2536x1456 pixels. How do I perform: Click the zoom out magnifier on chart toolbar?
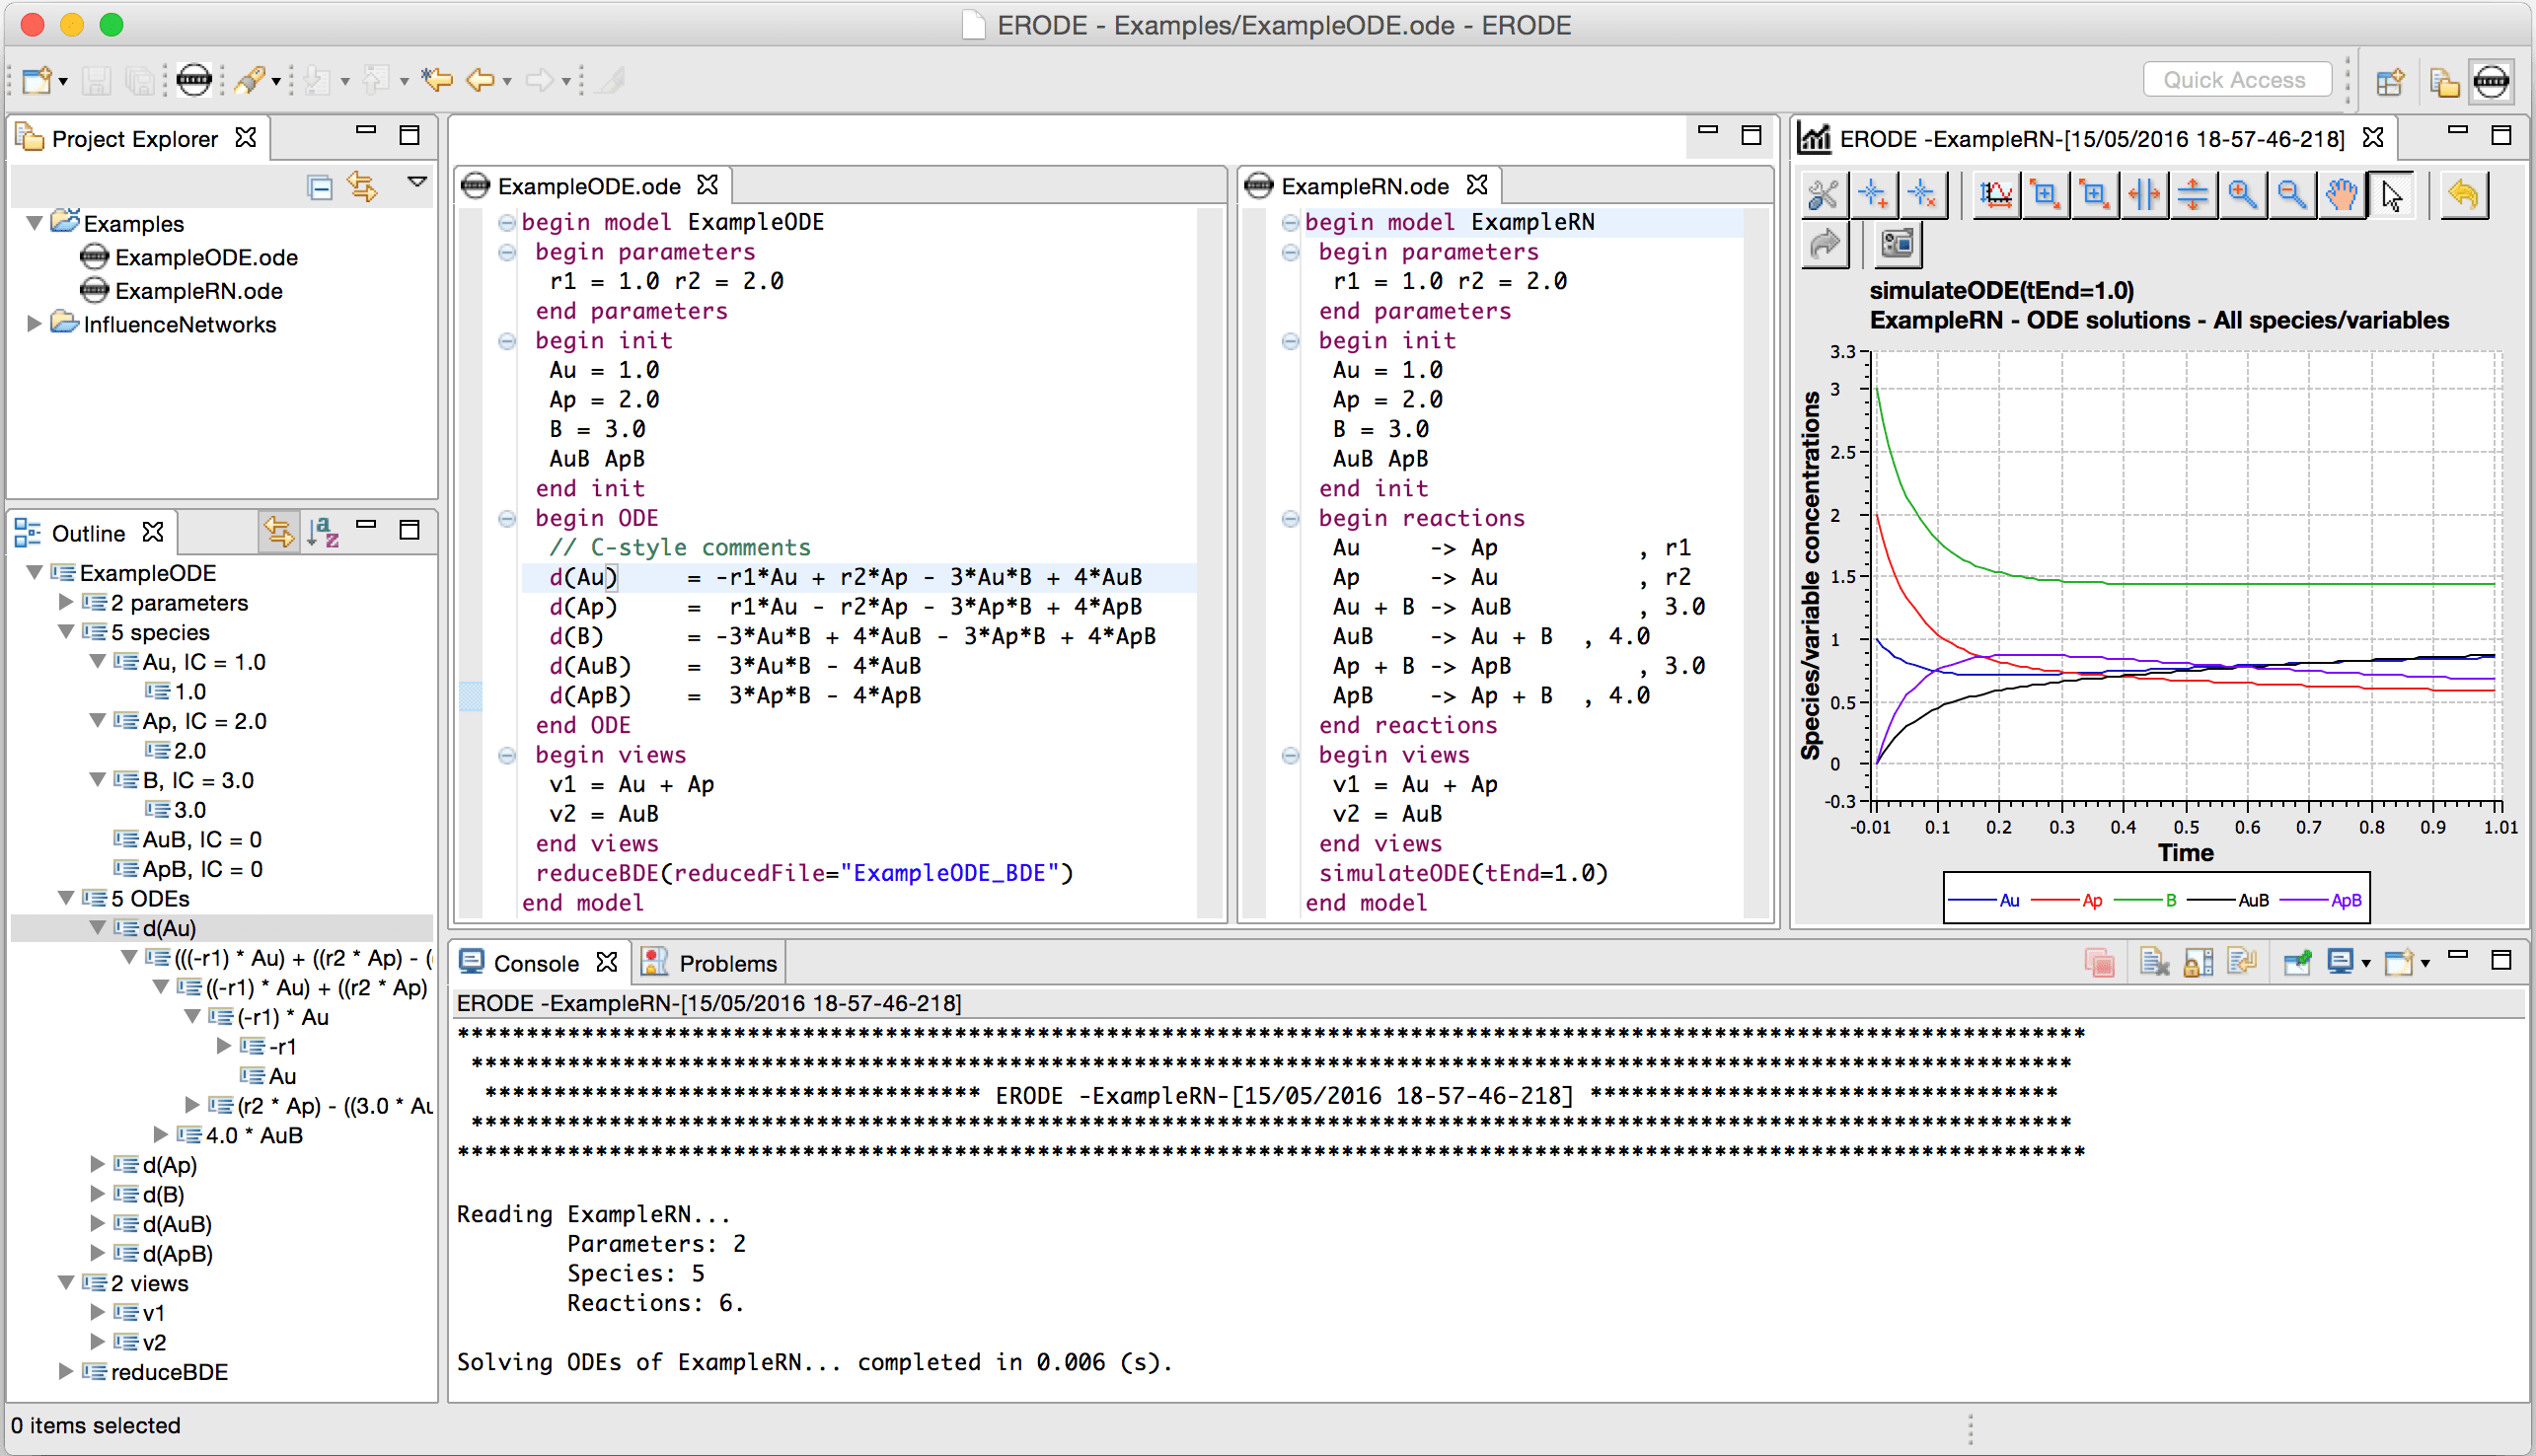pos(2291,194)
